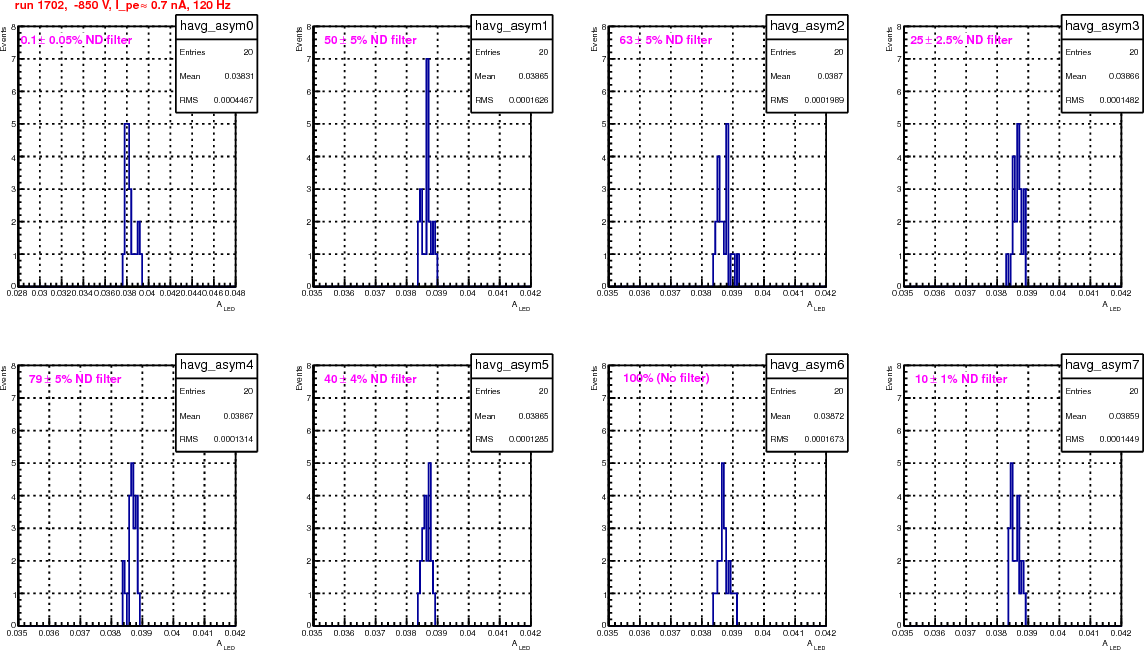Screen dimensions: 1144x650
Task: Click the 10 ± 1% ND filter label
Action: [x=961, y=379]
